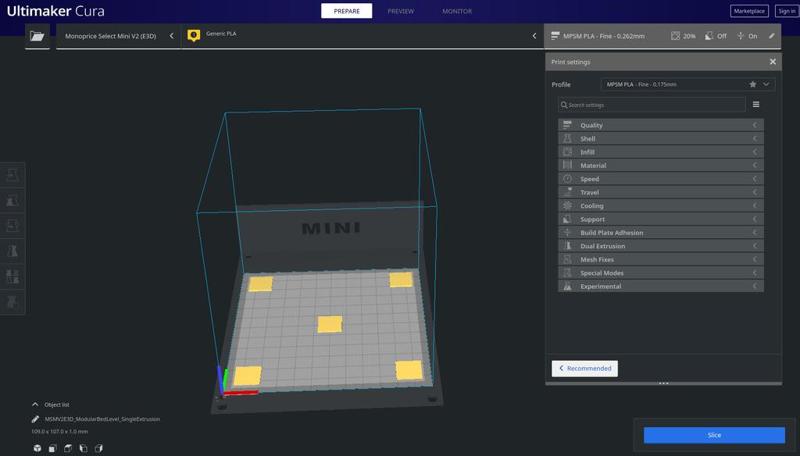
Task: Switch to the PREPARE tab
Action: (346, 11)
